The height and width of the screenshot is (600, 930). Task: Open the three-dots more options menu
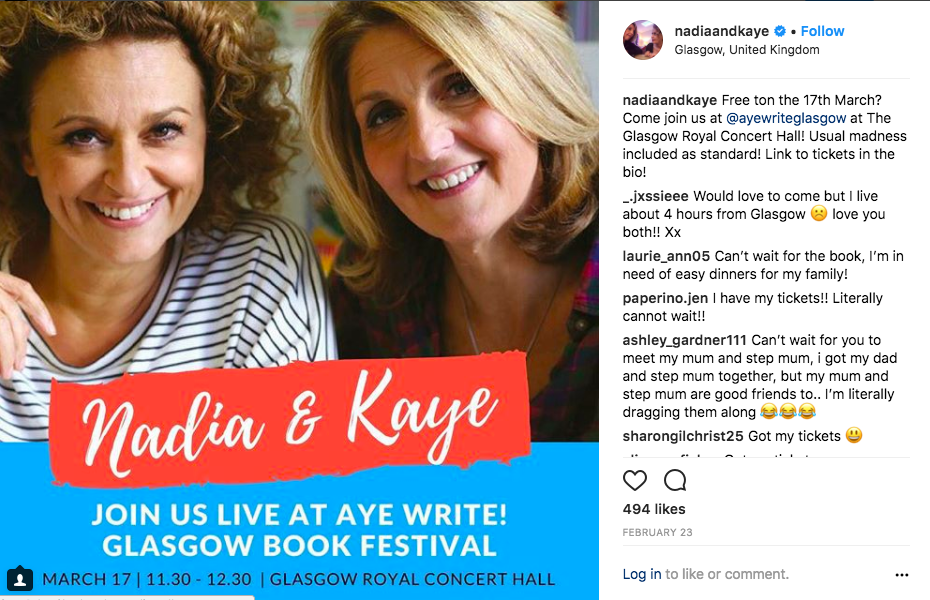(x=902, y=575)
